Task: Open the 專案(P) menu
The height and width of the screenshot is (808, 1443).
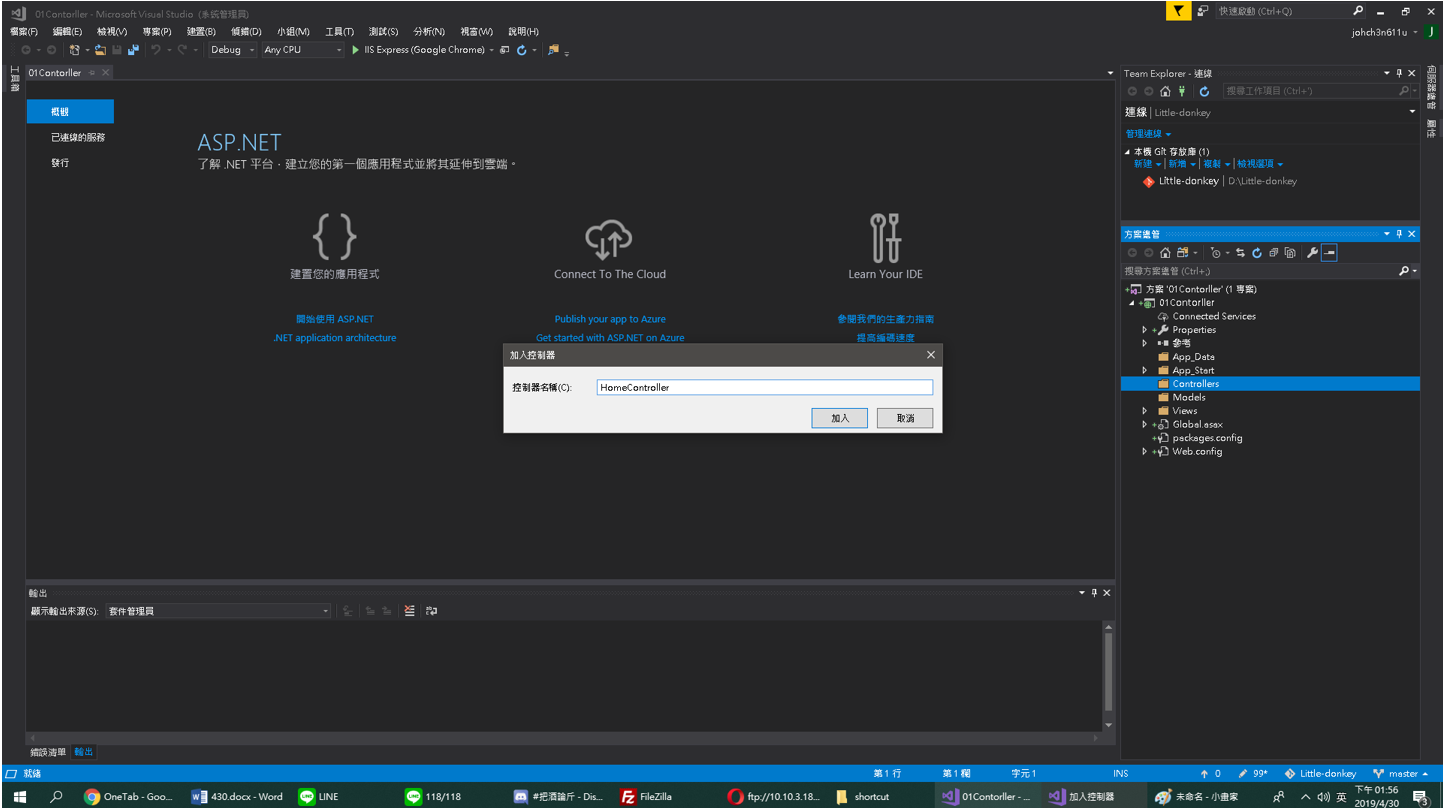Action: (157, 32)
